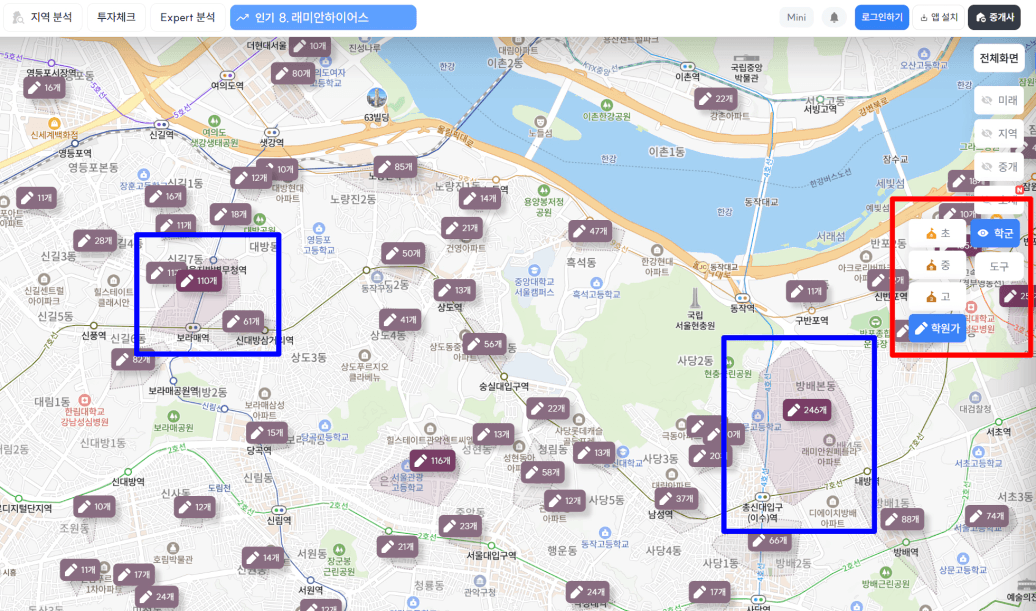The height and width of the screenshot is (611, 1036).
Task: Select the 85개 marker near Noryangjin
Action: click(396, 167)
